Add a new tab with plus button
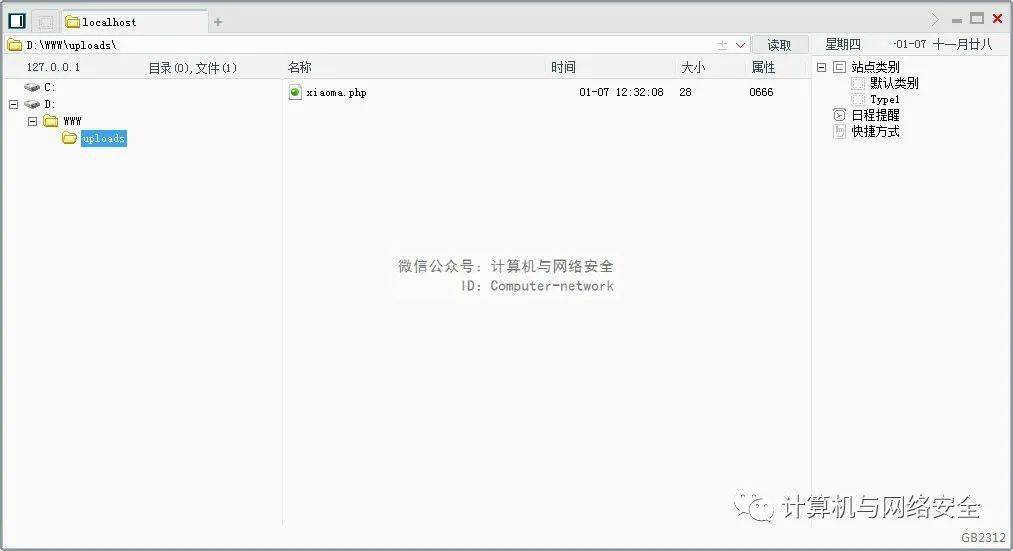Image resolution: width=1013 pixels, height=551 pixels. [218, 21]
